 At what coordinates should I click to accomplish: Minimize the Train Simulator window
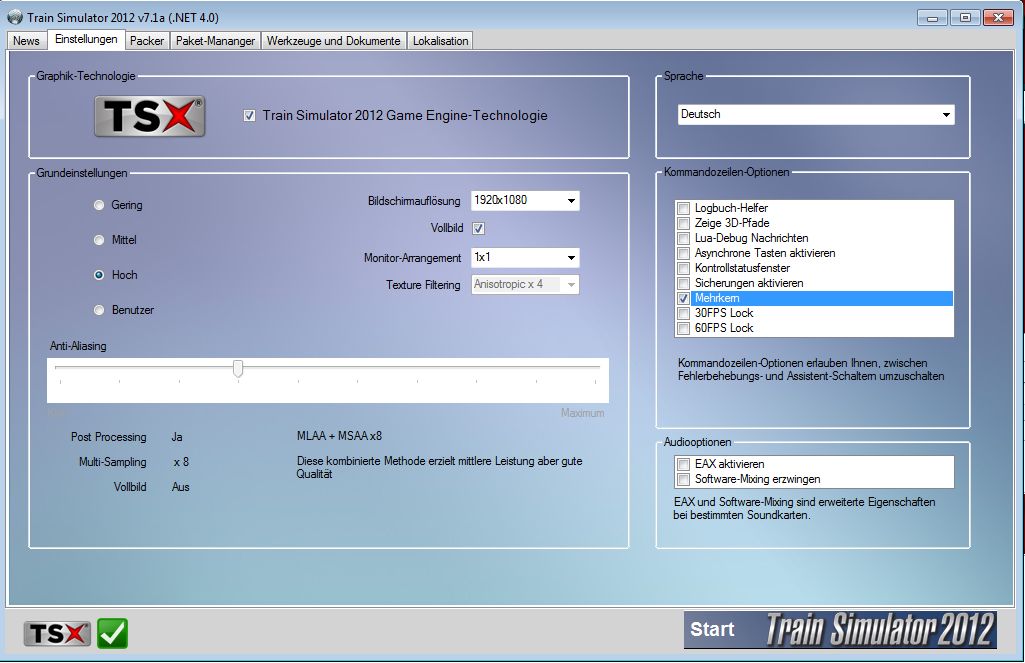tap(932, 18)
